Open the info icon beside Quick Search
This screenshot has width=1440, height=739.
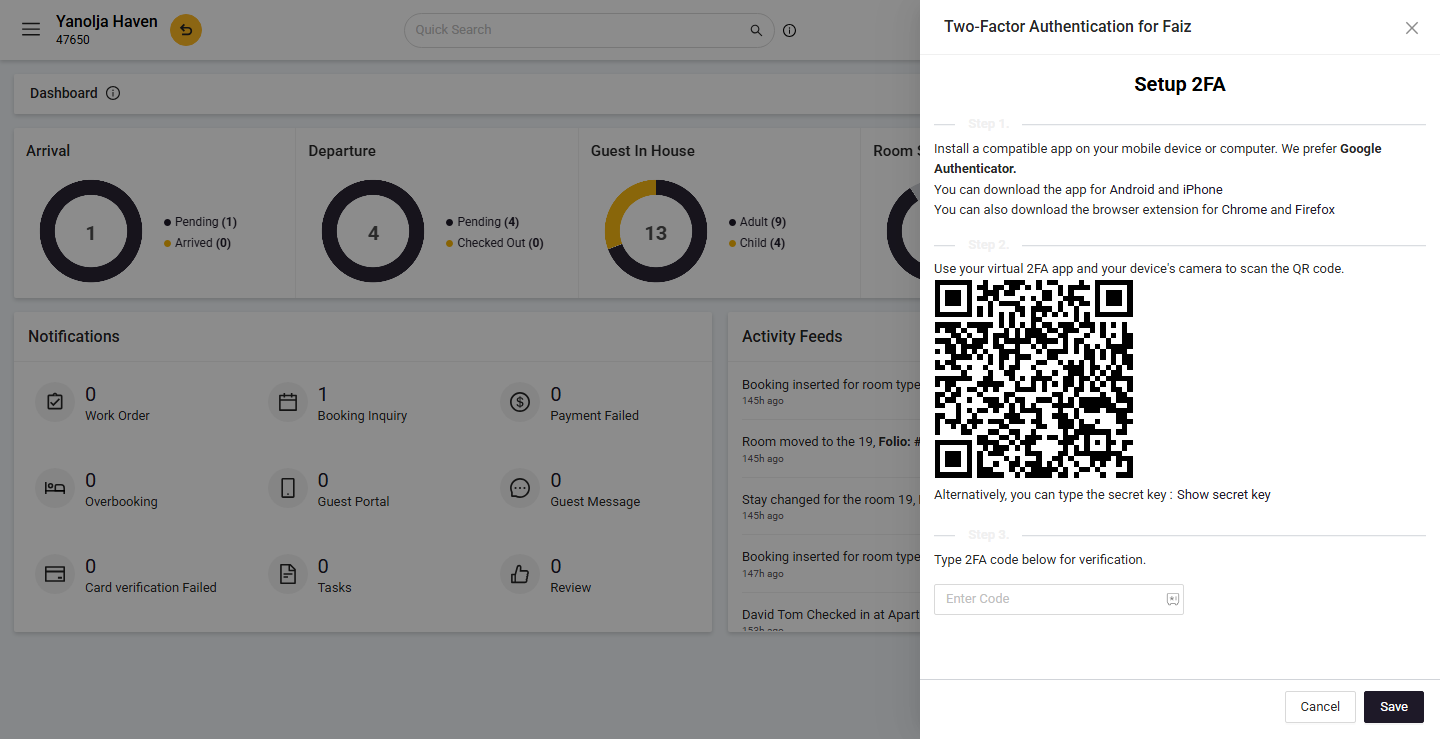(790, 30)
